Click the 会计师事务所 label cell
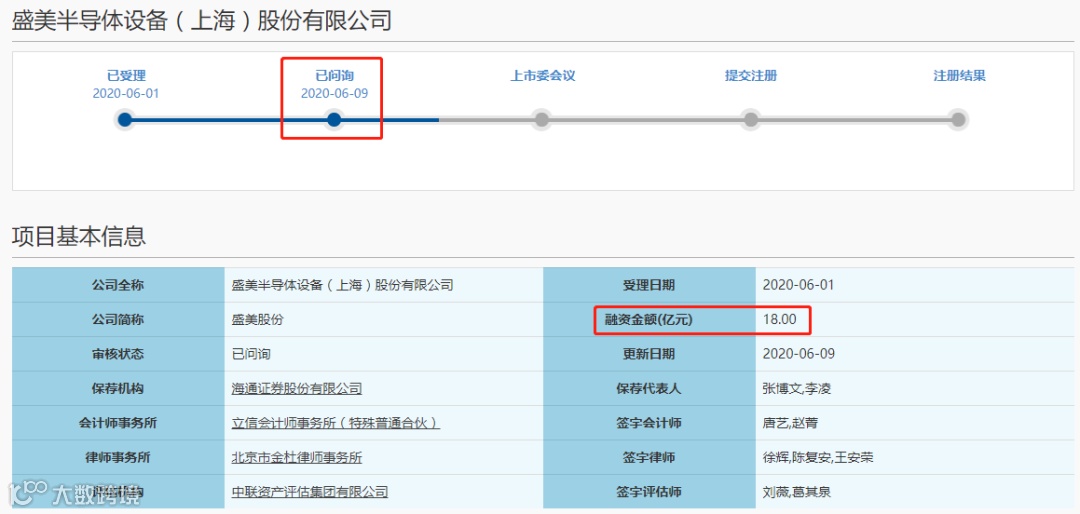This screenshot has width=1080, height=514. click(118, 423)
